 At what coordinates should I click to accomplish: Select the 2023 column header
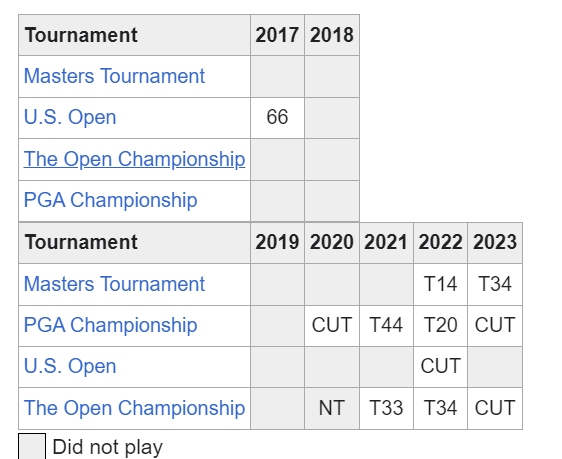(495, 242)
